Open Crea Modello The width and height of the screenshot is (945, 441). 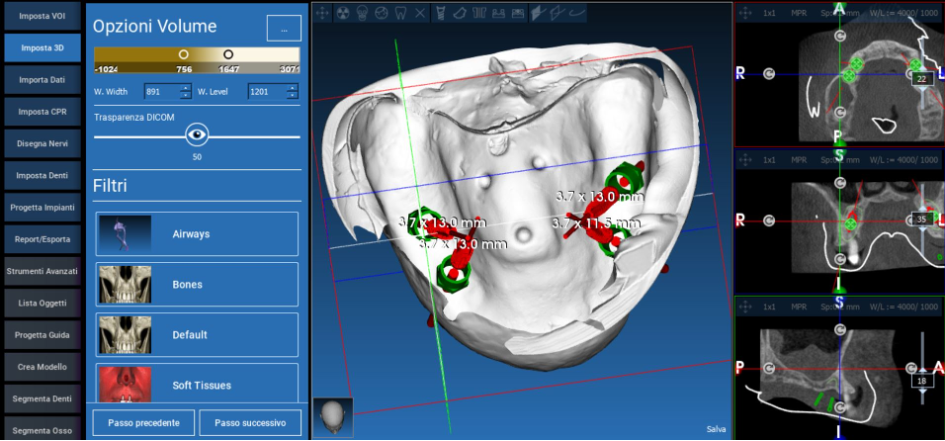(42, 367)
